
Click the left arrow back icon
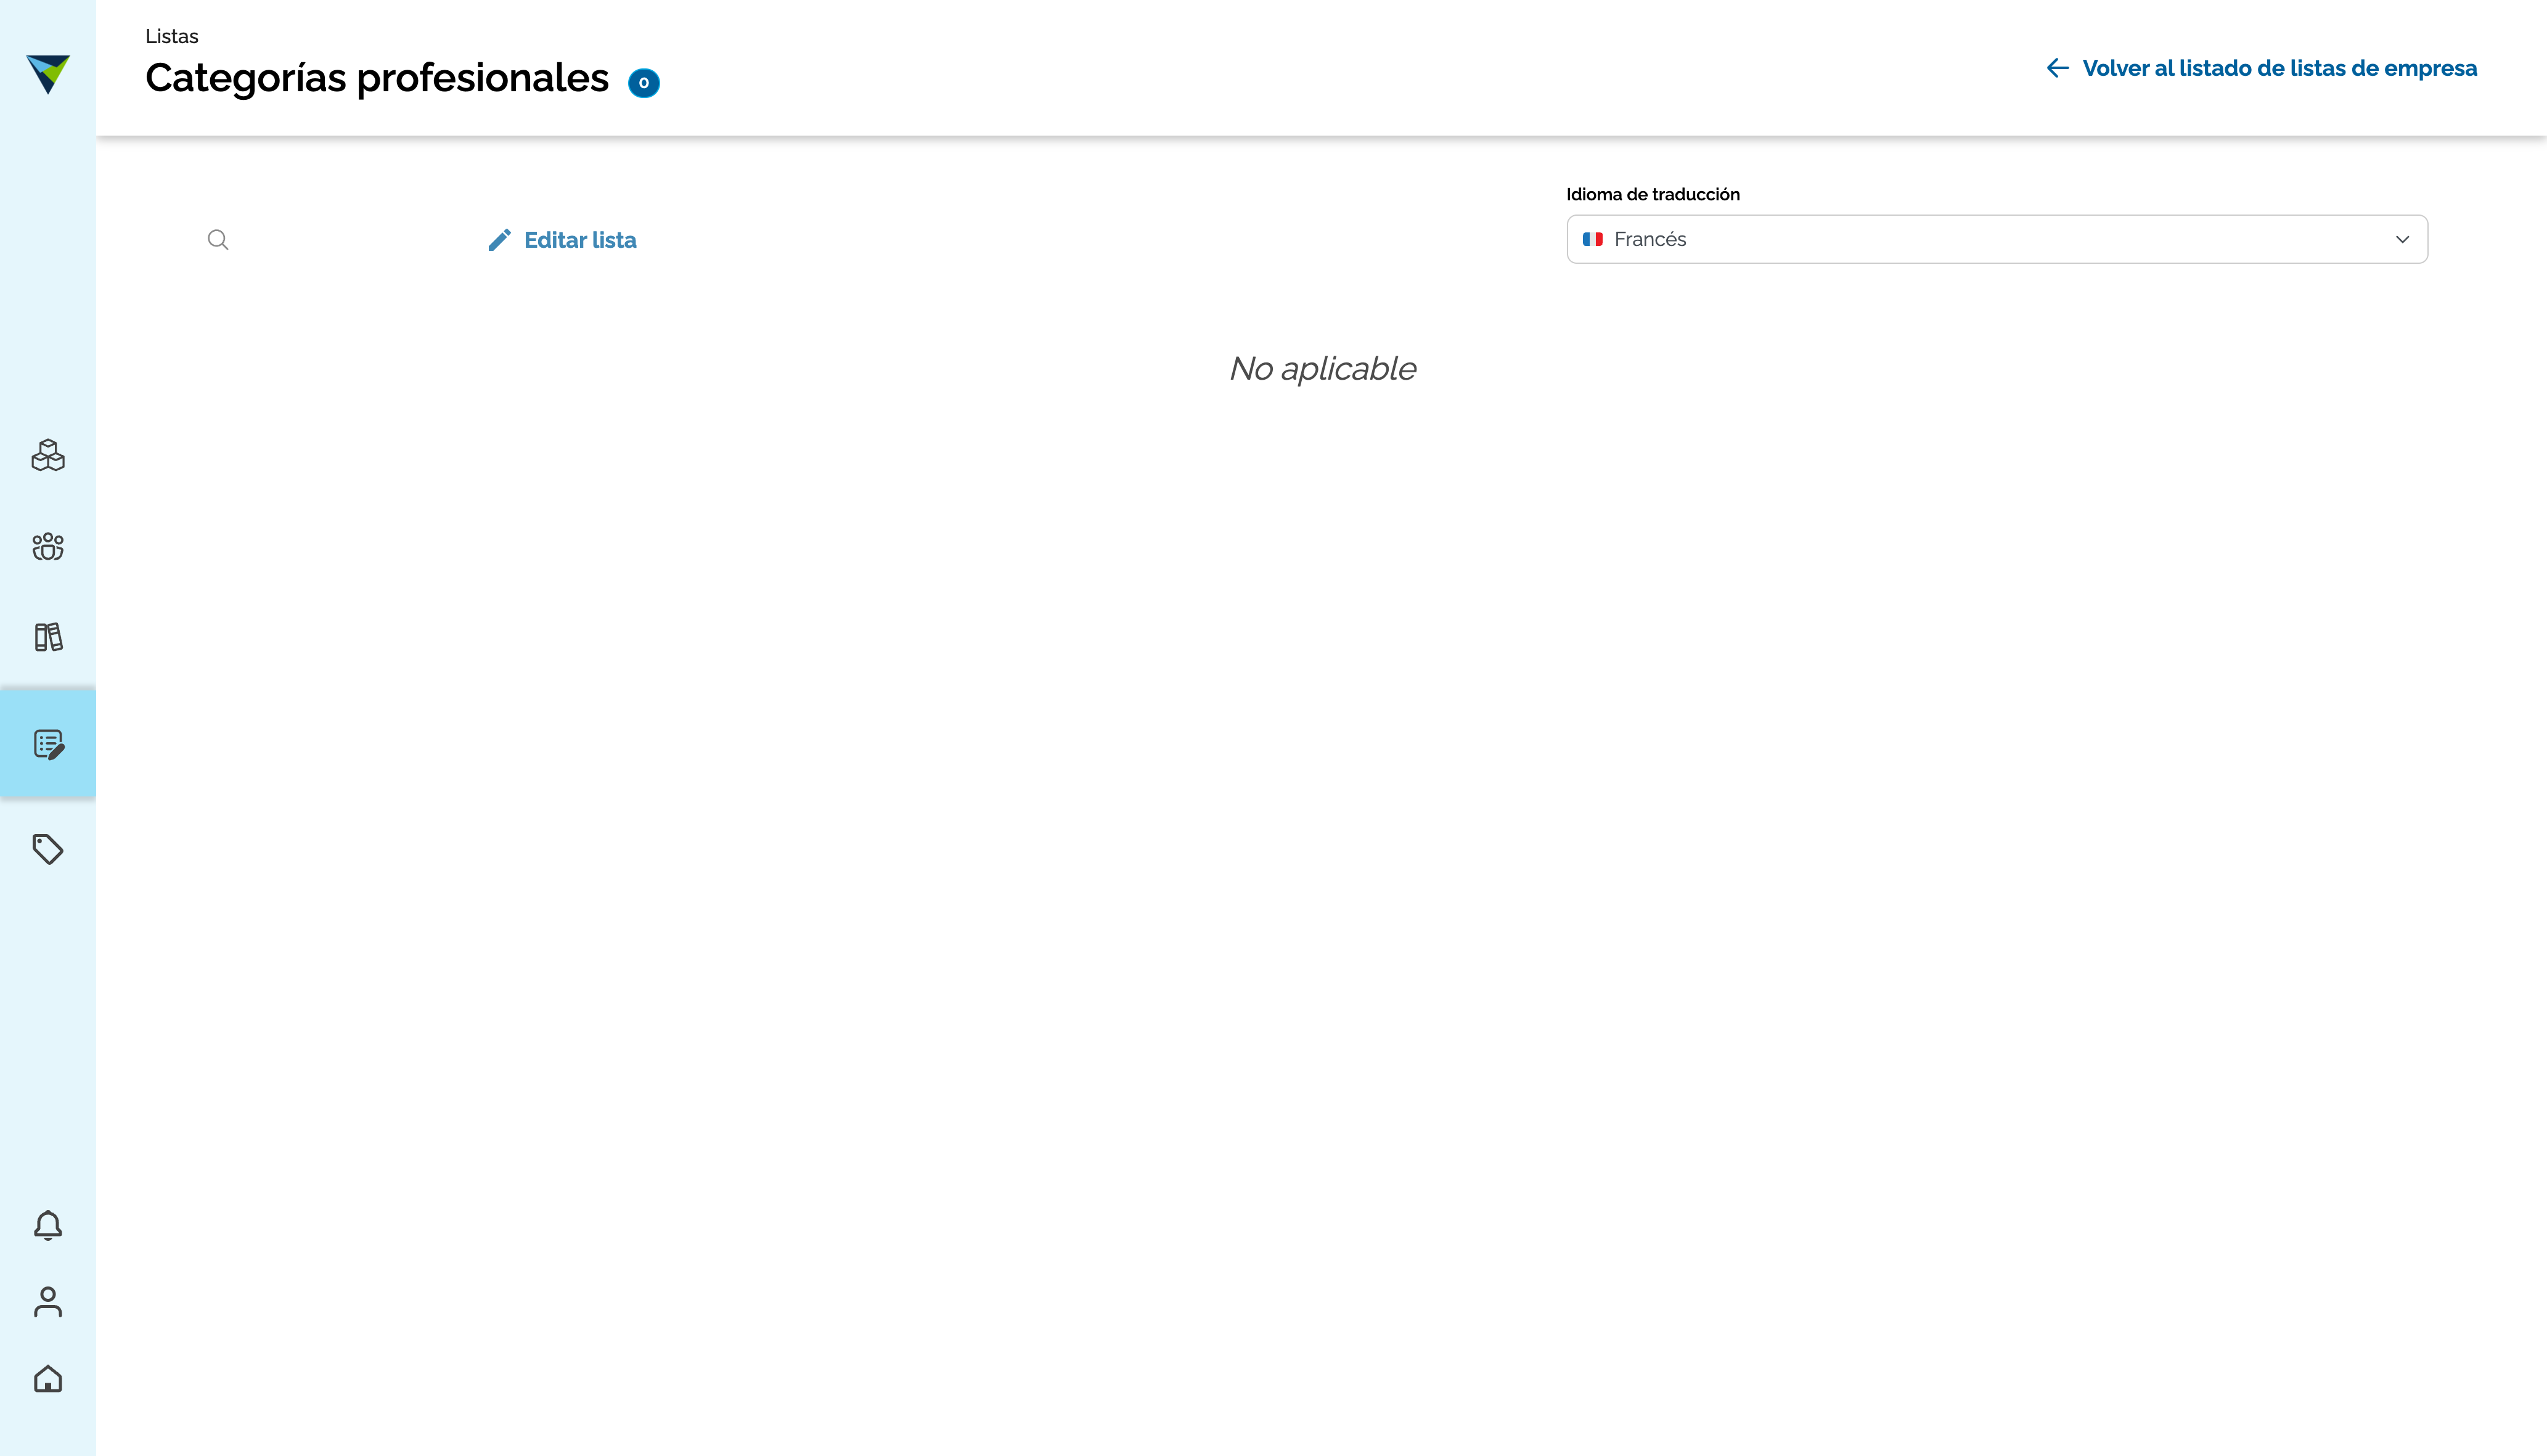point(2057,68)
